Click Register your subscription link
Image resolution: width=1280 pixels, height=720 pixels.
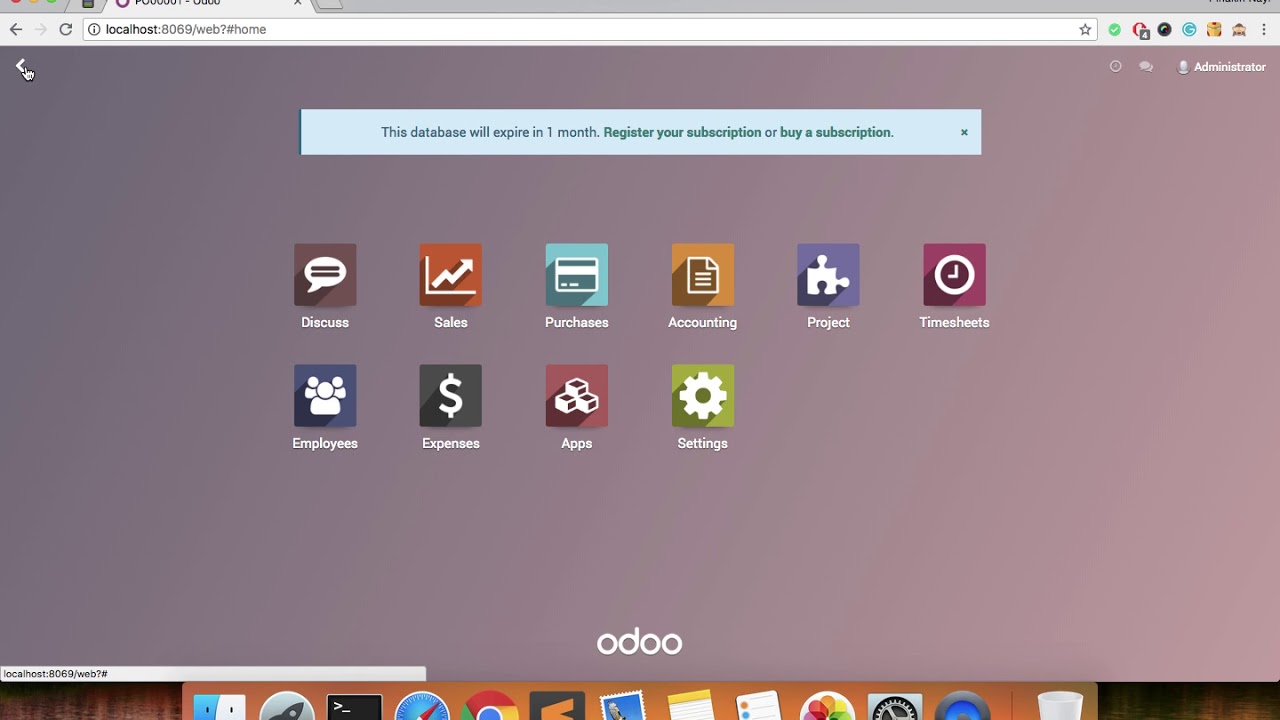pos(682,132)
